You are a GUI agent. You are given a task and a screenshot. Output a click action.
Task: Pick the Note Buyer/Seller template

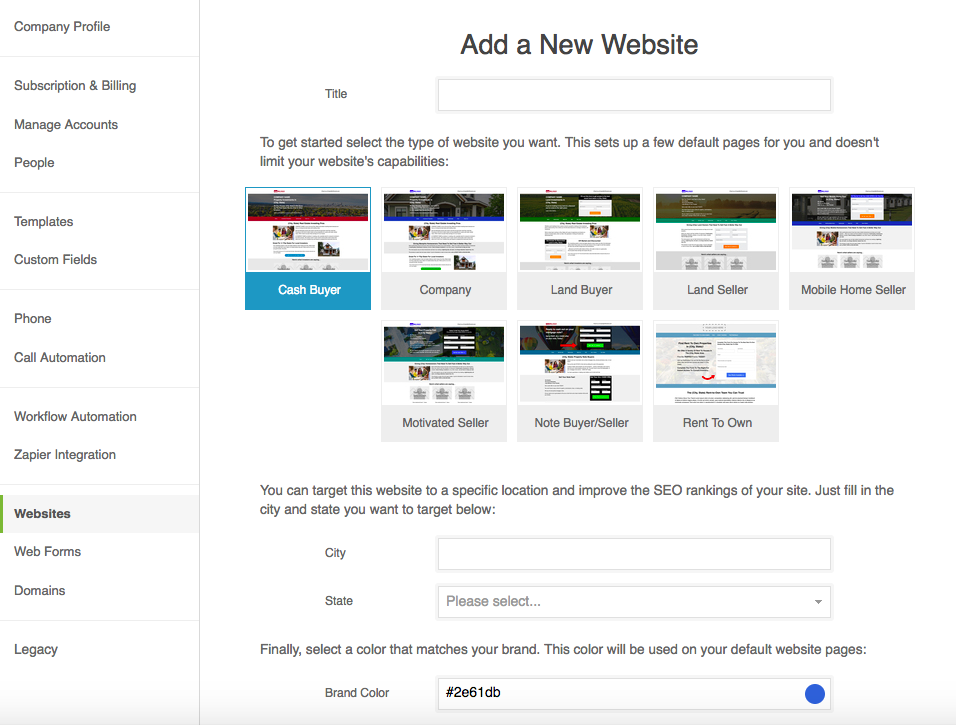[581, 381]
